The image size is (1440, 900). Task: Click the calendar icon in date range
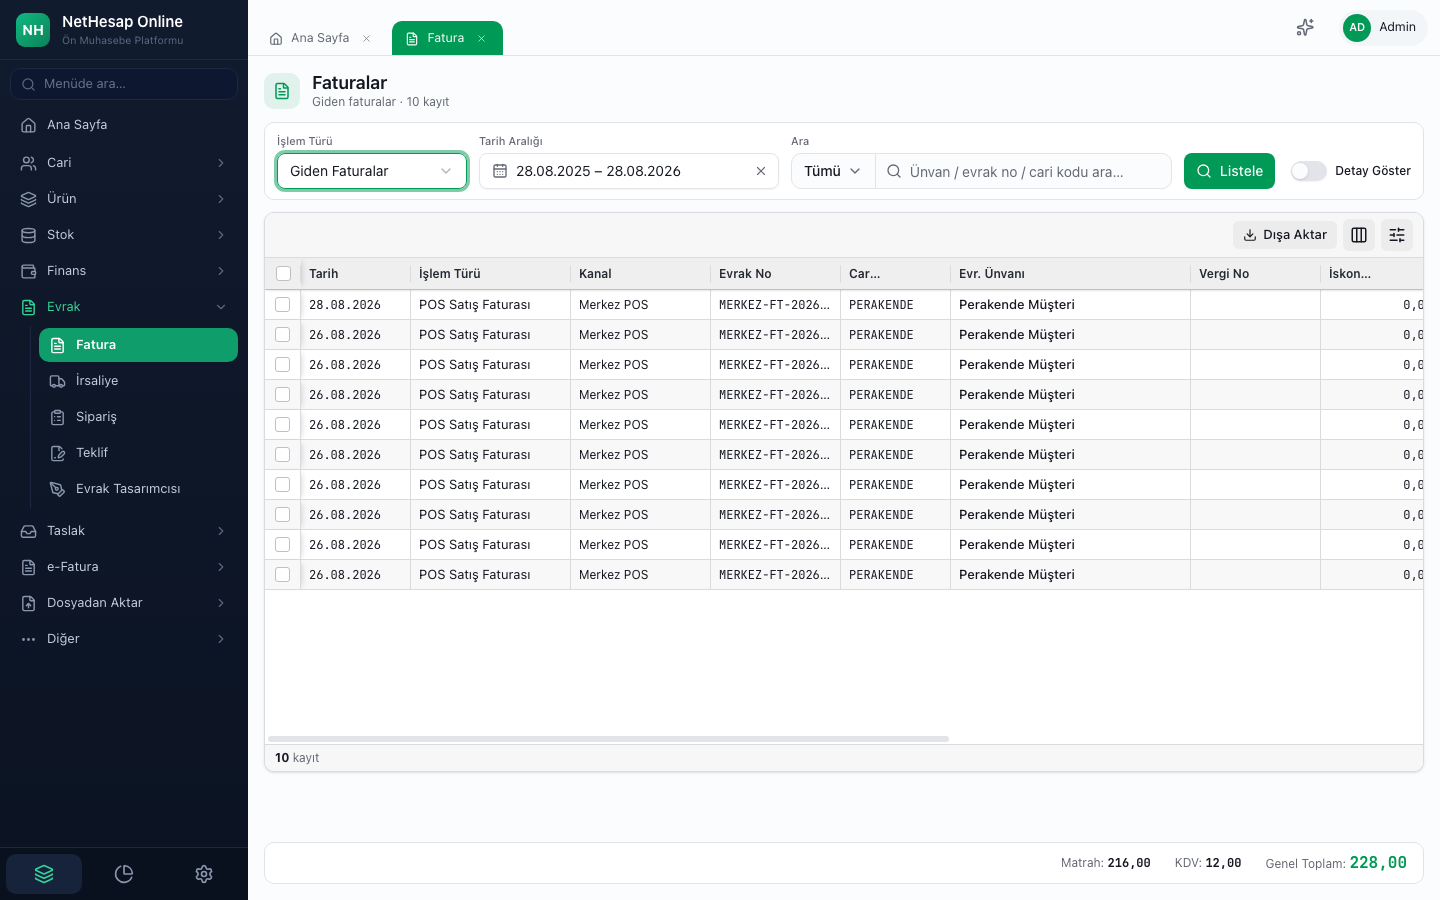tap(500, 171)
